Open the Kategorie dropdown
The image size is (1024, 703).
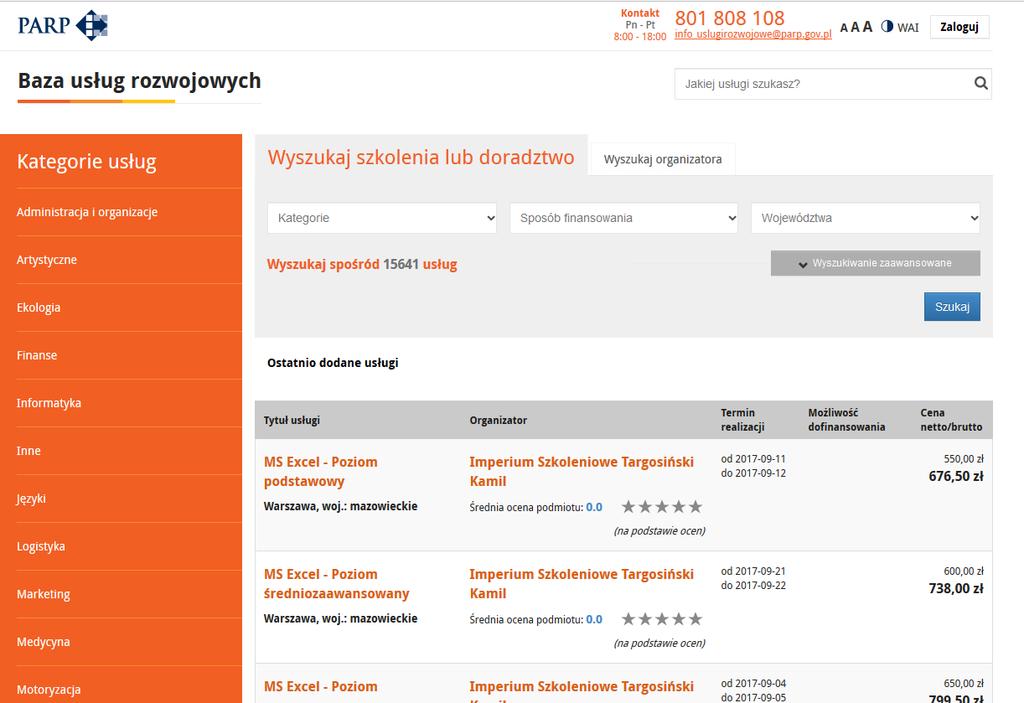382,218
